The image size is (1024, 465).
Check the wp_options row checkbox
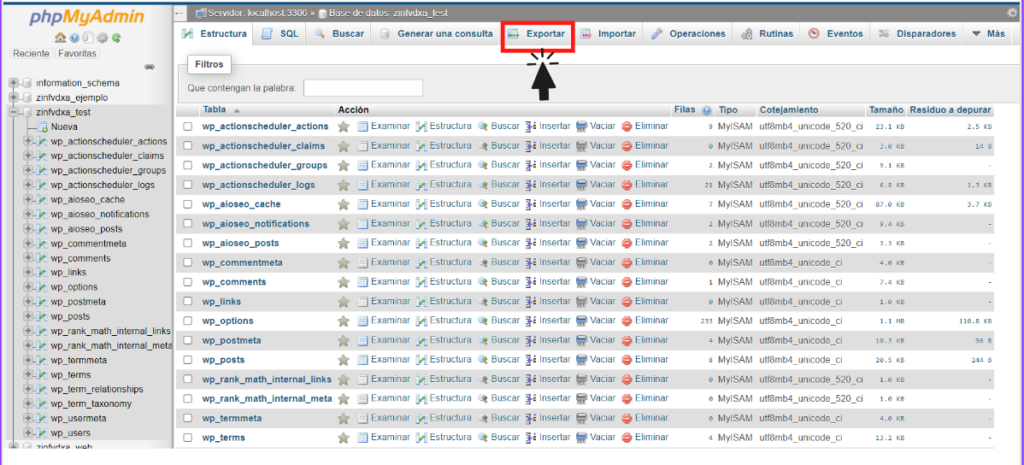coord(188,321)
